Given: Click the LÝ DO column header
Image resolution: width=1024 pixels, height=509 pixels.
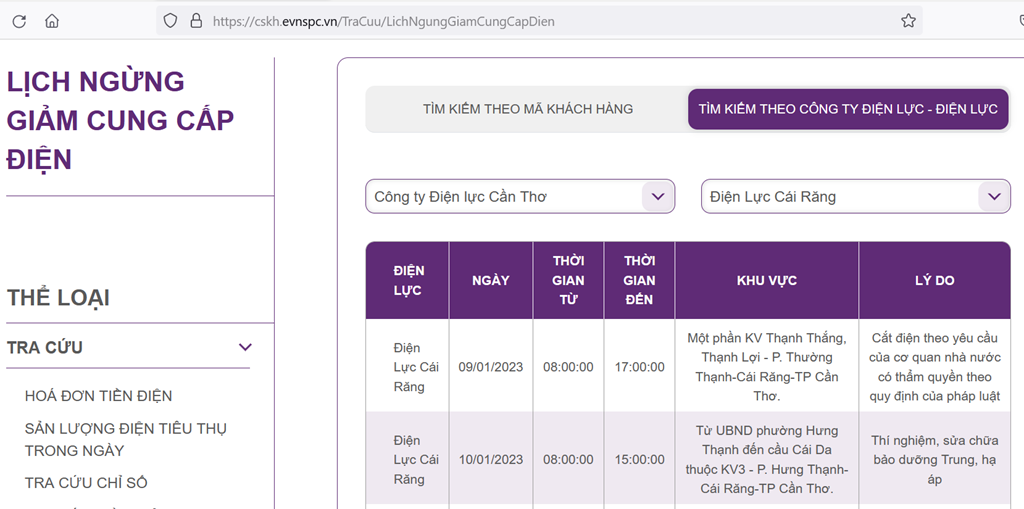Looking at the screenshot, I should click(934, 281).
